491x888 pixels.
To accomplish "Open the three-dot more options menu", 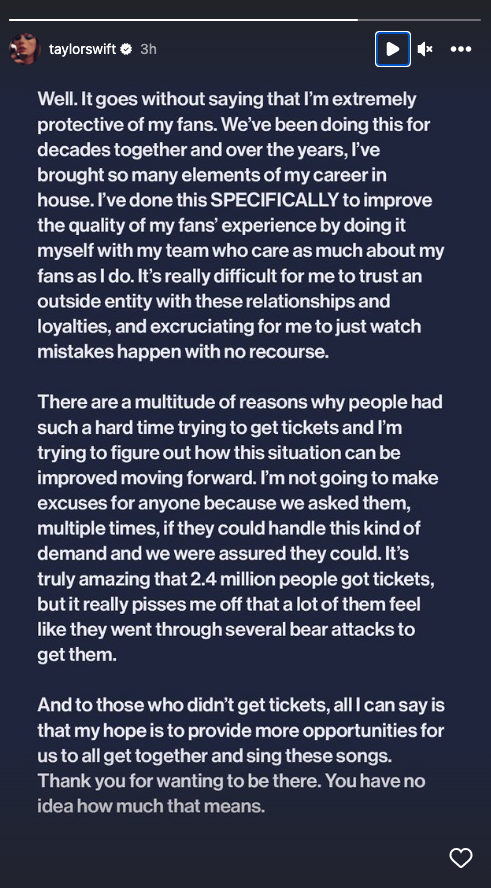I will (x=461, y=49).
